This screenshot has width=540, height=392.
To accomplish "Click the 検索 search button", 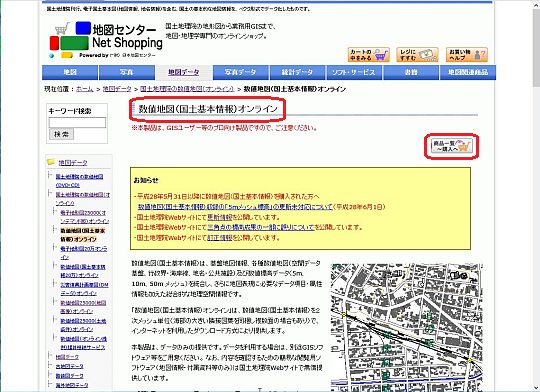I will pyautogui.click(x=61, y=134).
